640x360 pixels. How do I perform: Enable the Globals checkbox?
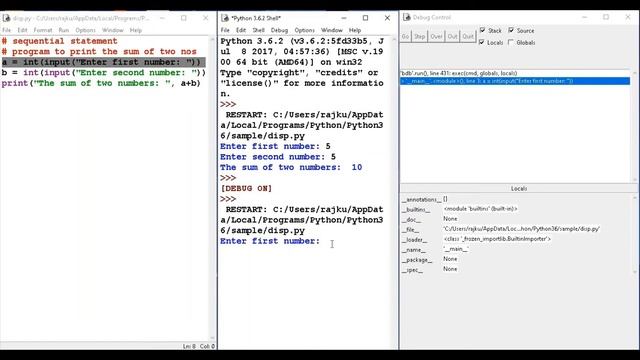pos(511,42)
